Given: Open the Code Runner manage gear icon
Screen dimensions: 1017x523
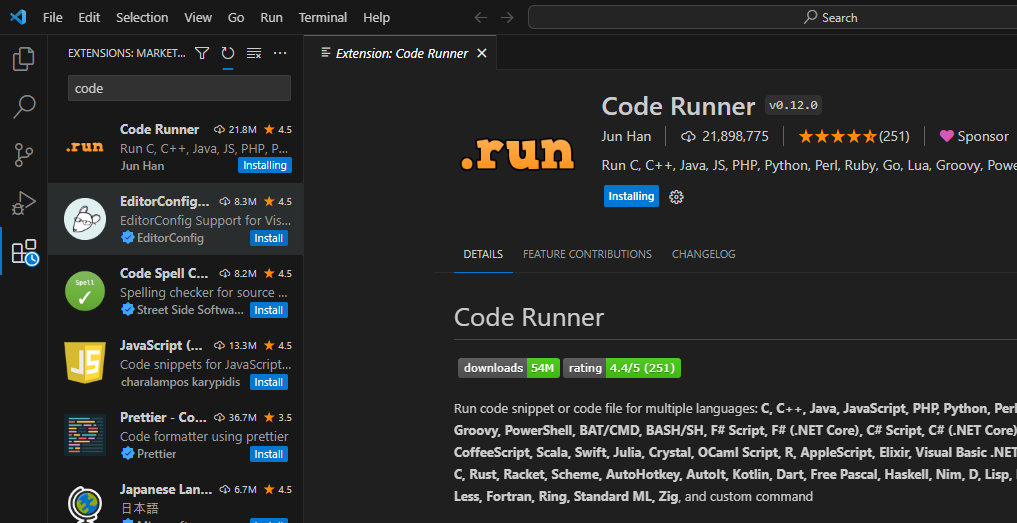Looking at the screenshot, I should tap(676, 197).
